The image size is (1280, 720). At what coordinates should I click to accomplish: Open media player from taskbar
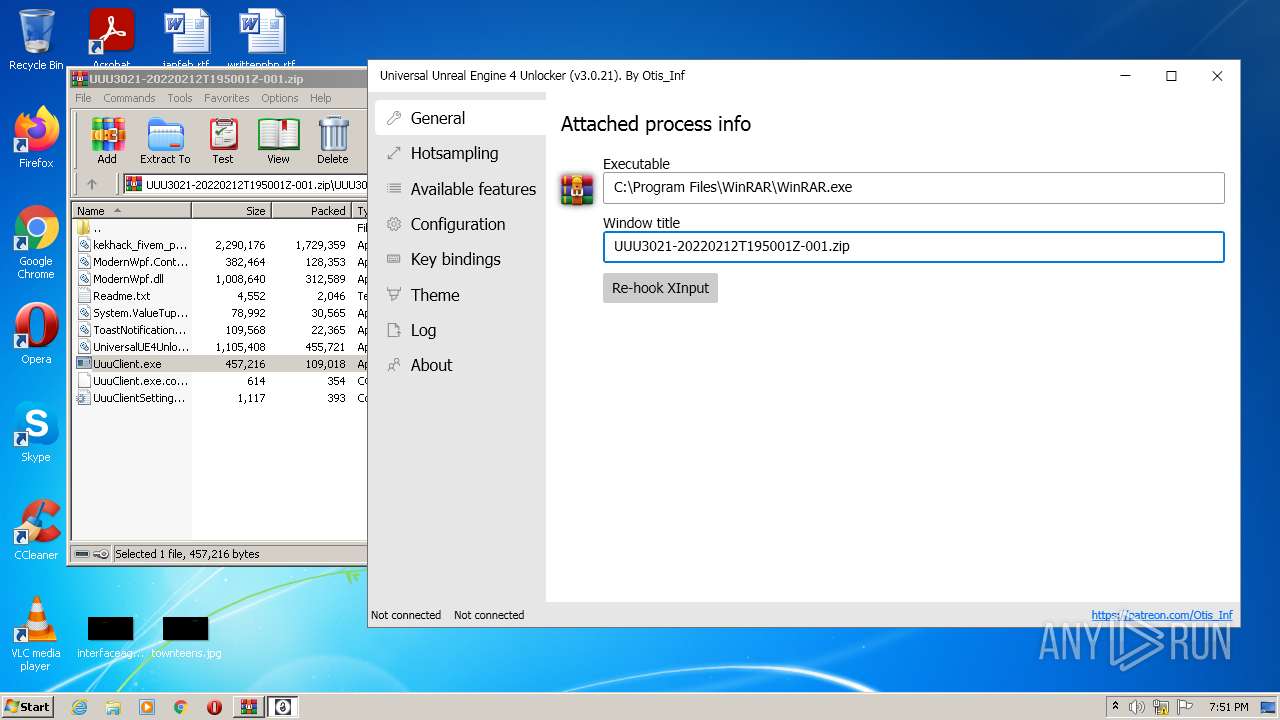coord(147,707)
